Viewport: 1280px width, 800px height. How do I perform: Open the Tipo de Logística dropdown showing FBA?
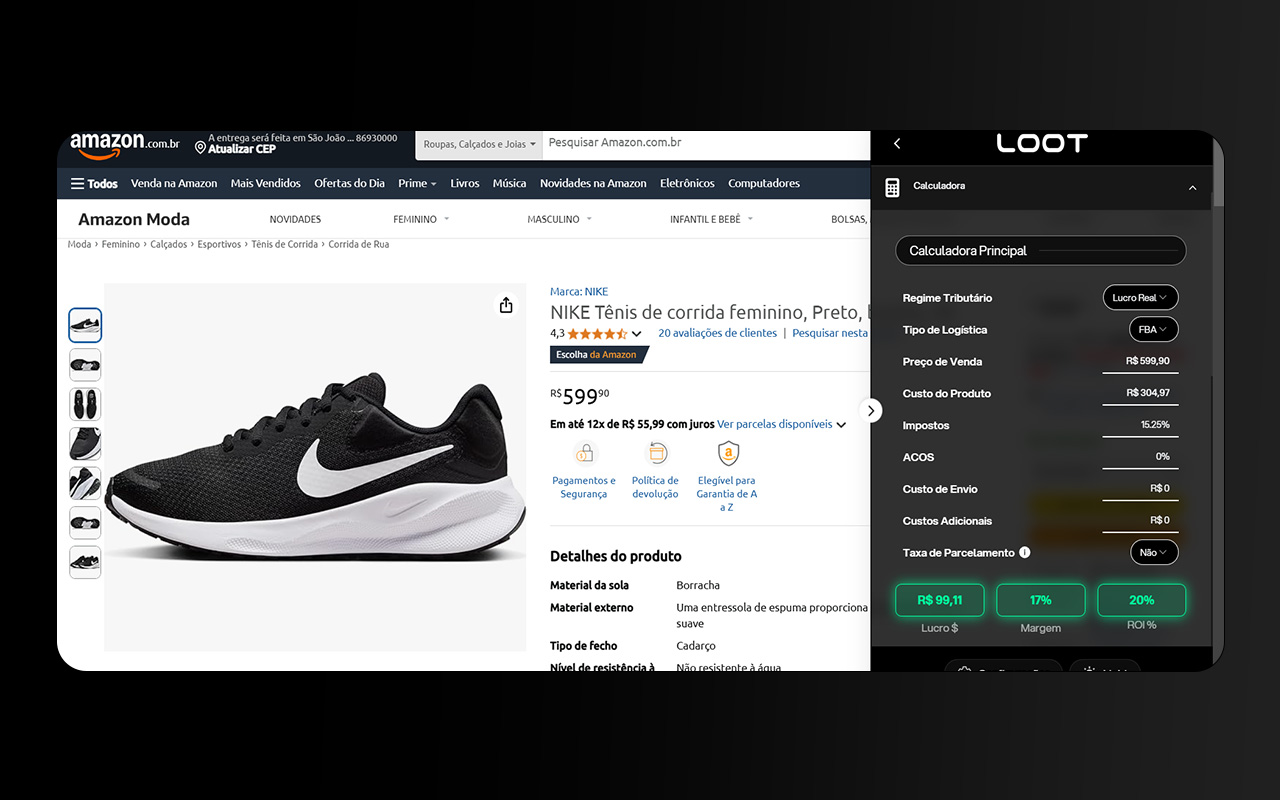tap(1153, 329)
